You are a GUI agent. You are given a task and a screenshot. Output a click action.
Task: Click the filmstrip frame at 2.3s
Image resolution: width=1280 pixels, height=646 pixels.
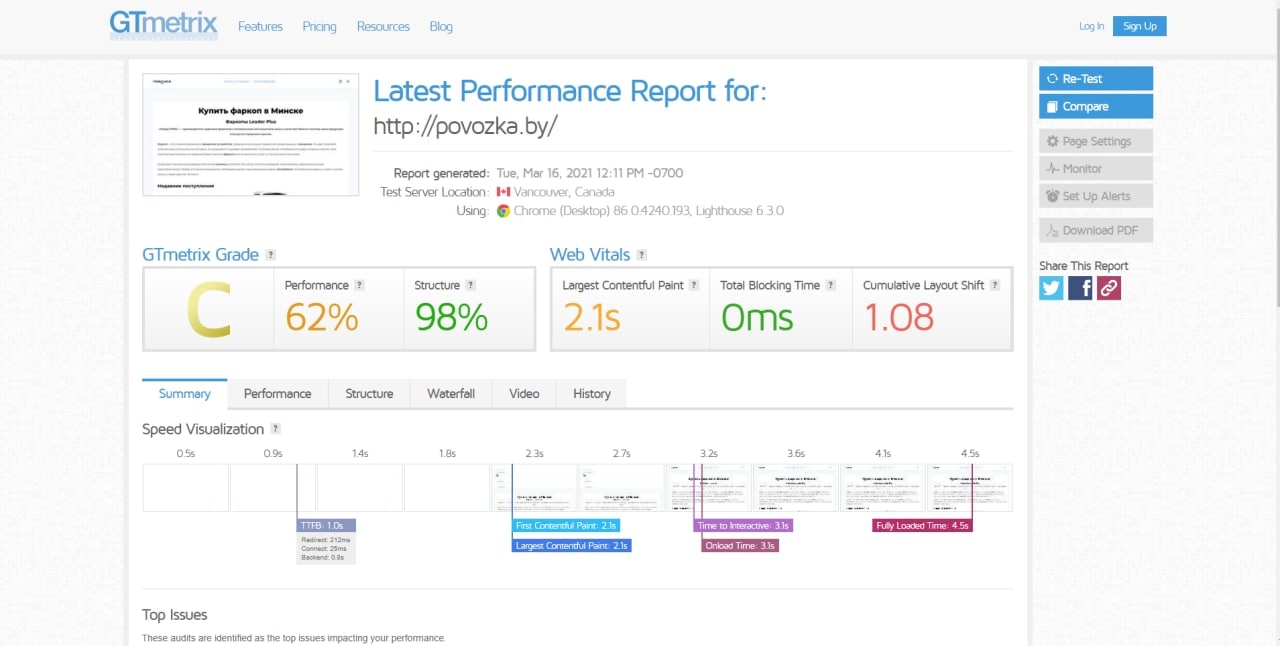tap(534, 487)
